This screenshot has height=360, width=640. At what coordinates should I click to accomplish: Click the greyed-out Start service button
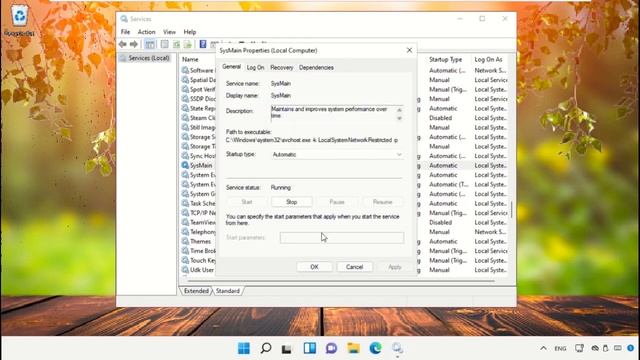[247, 202]
